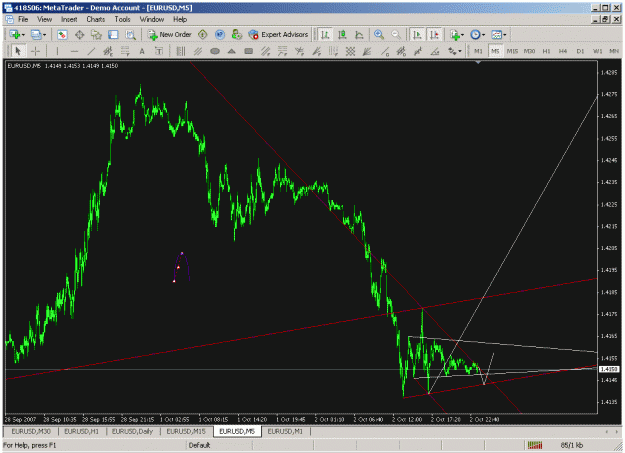625x453 pixels.
Task: Switch to the EURUSD,H1 chart tab
Action: coord(82,431)
